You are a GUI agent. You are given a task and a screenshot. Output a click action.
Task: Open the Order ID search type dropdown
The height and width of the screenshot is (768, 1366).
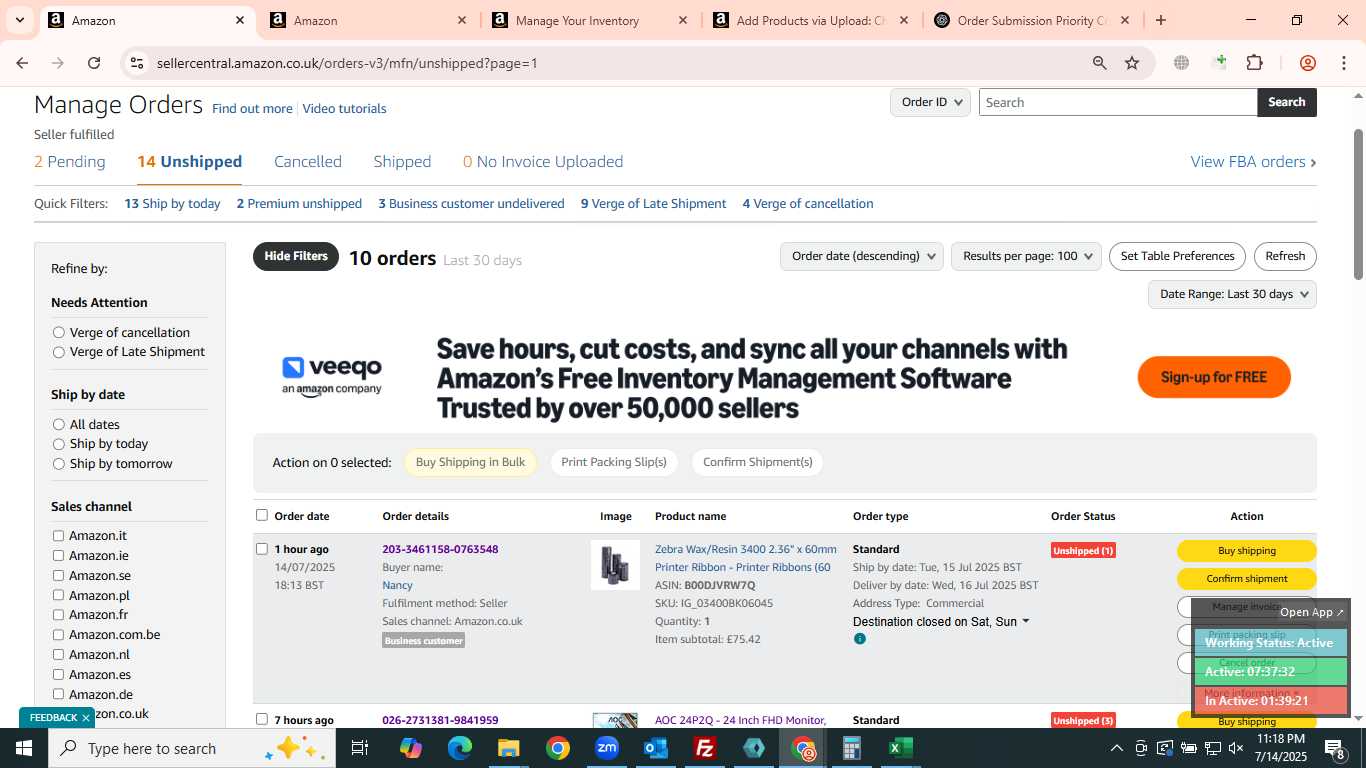[x=930, y=102]
